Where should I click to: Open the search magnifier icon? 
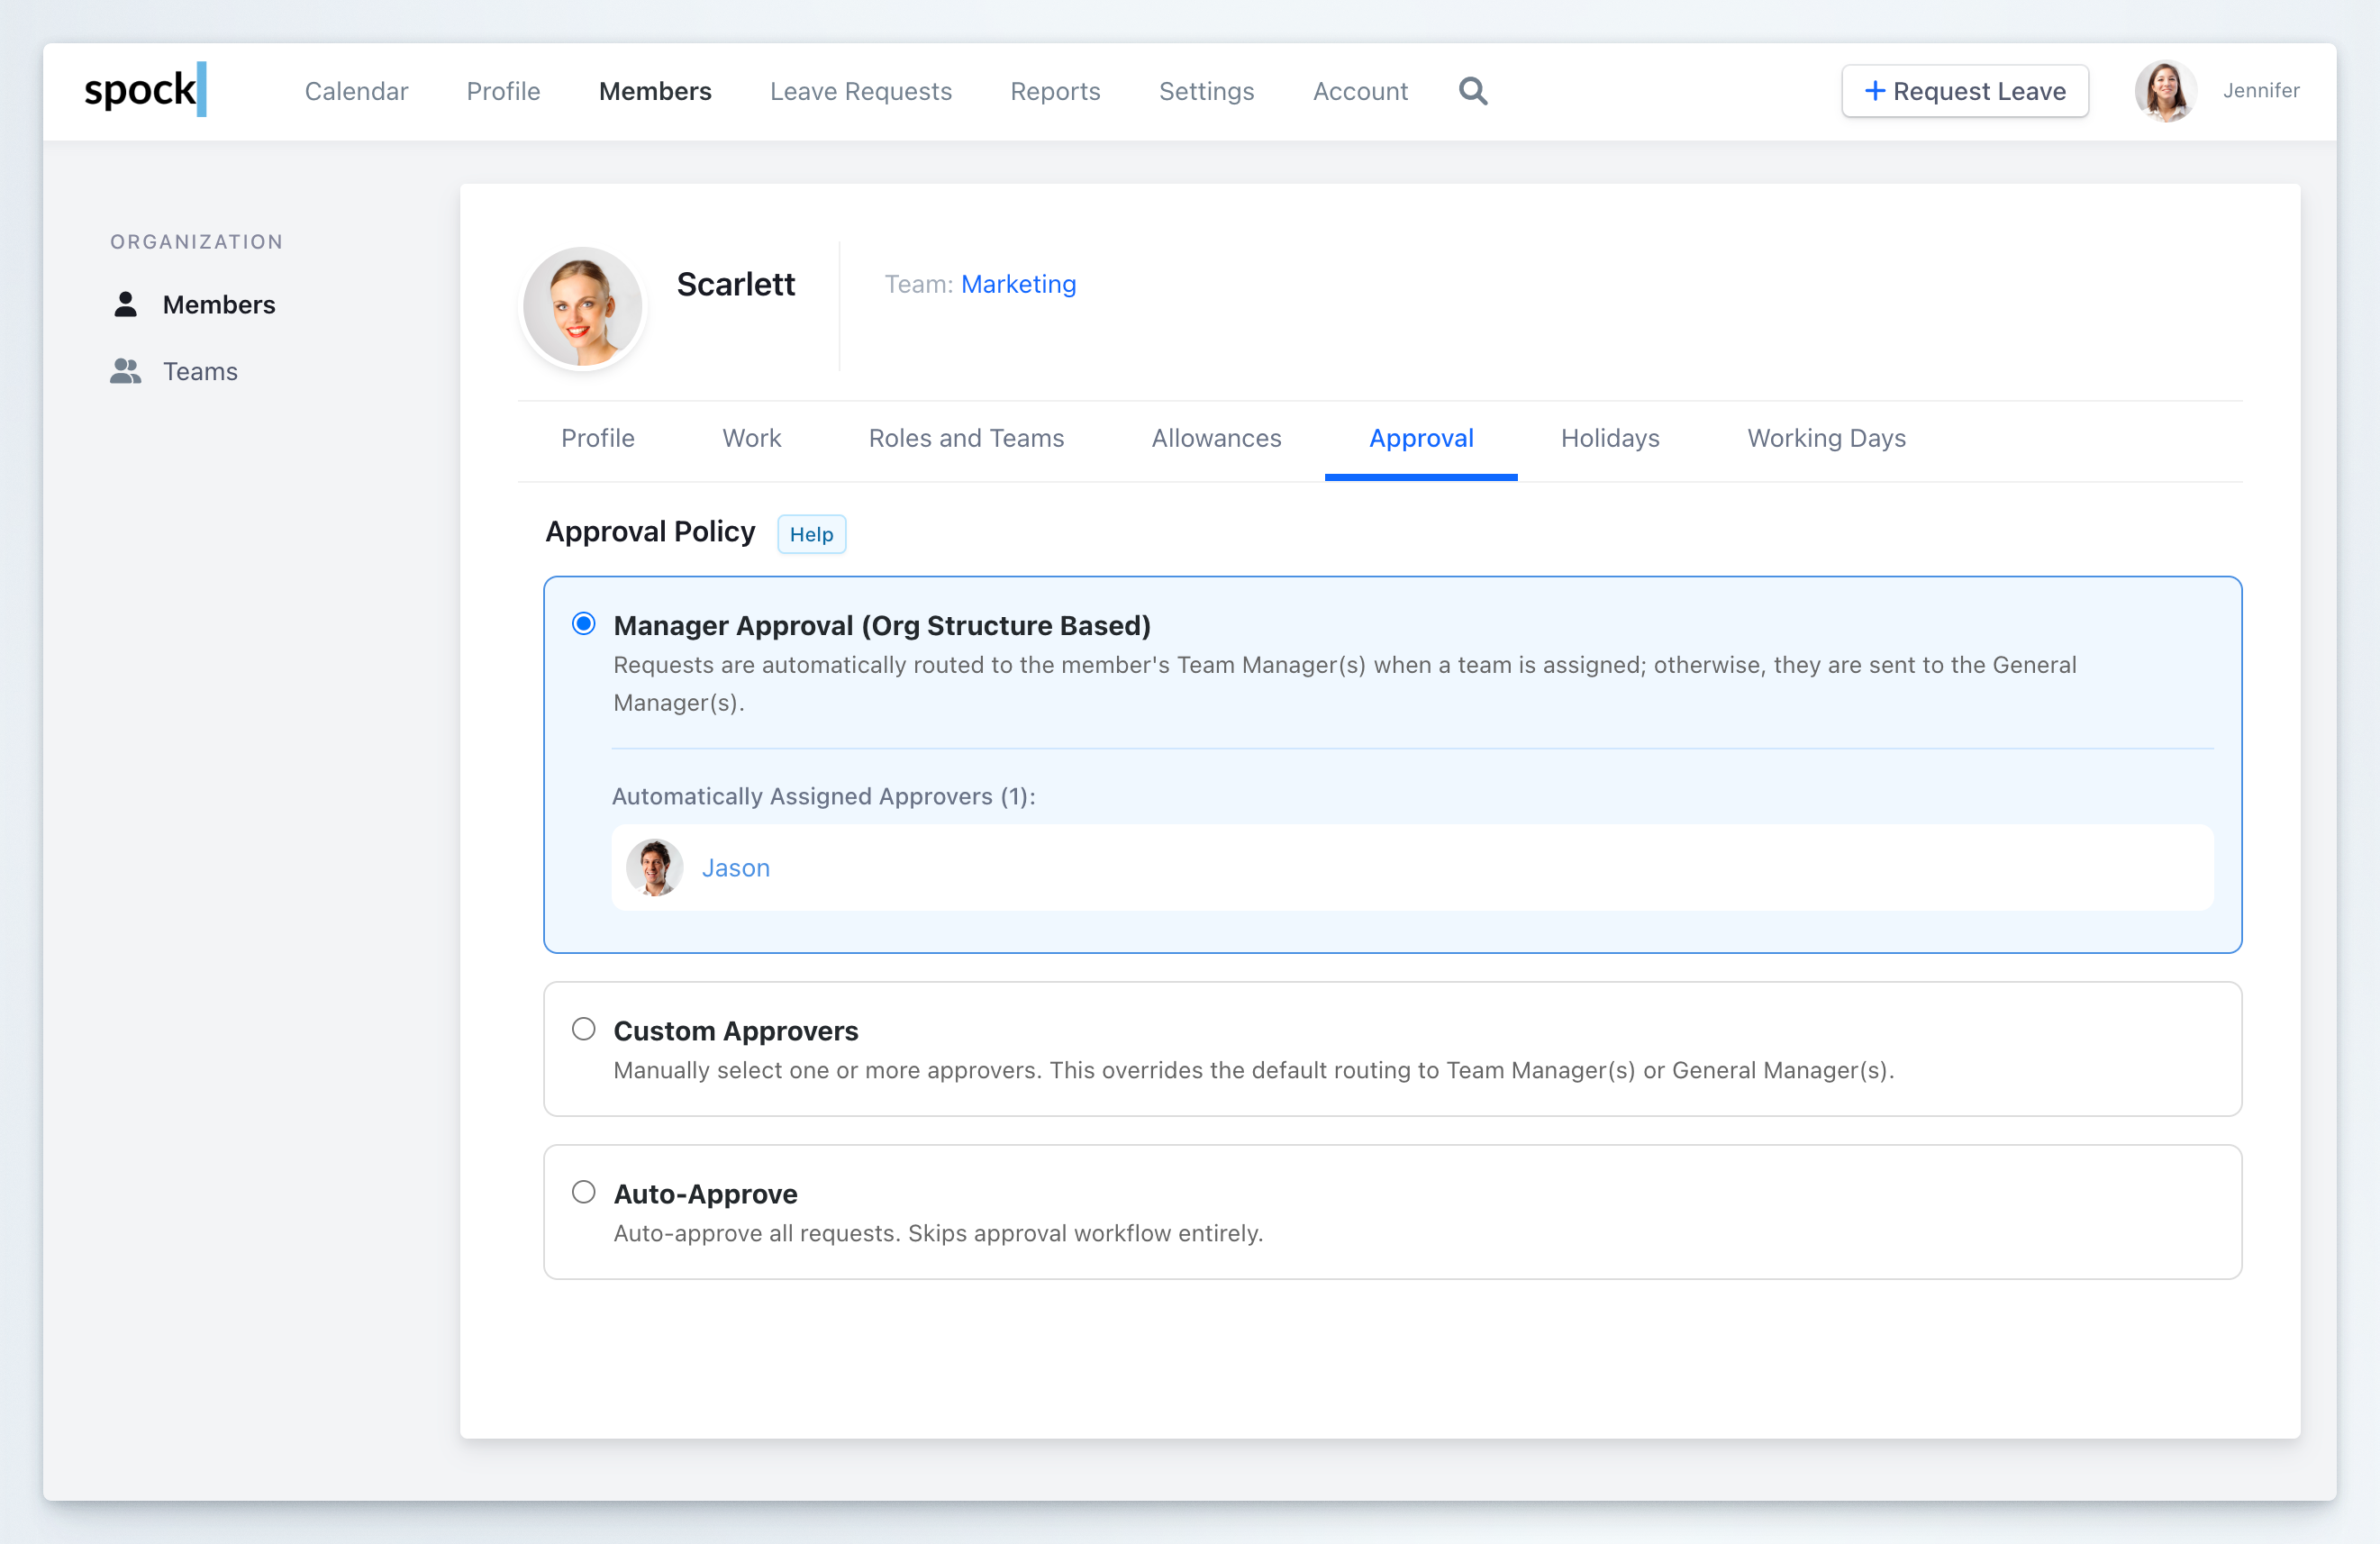tap(1472, 91)
